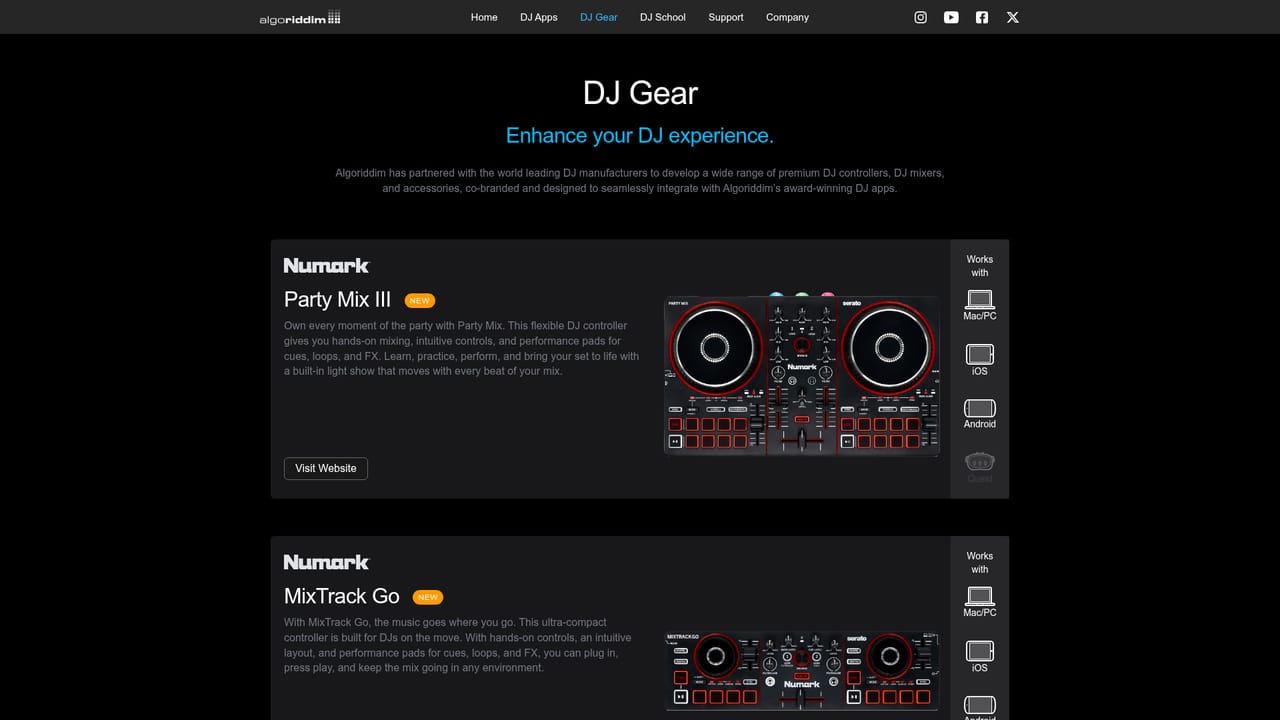
Task: Click MixTrack Go controller image
Action: point(802,670)
